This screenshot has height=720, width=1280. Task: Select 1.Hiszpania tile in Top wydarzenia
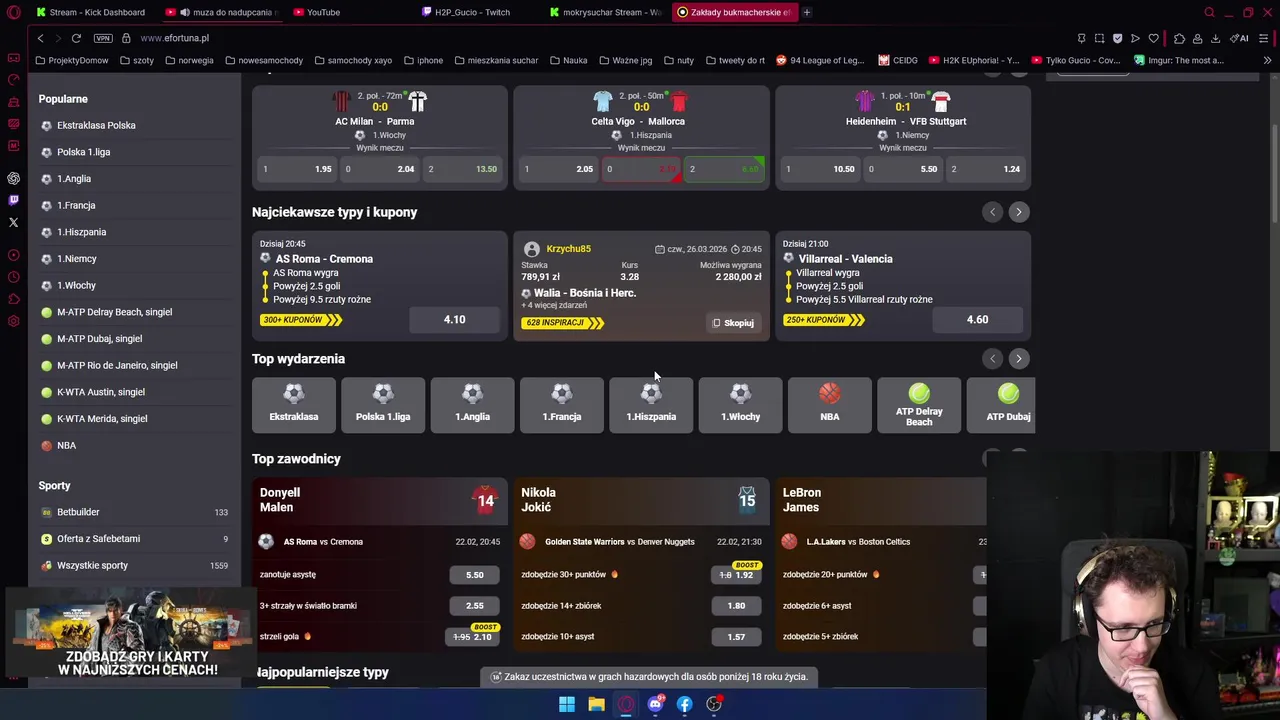click(651, 404)
